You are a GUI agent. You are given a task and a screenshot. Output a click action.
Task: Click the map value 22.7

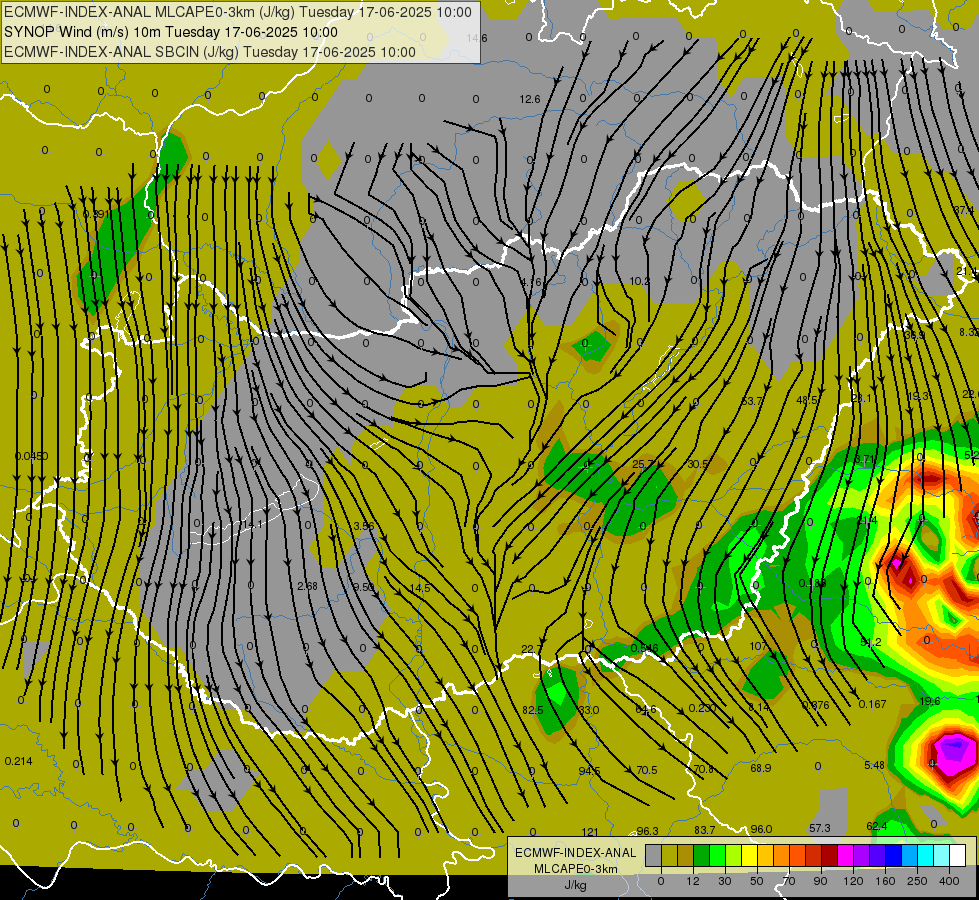tap(531, 650)
